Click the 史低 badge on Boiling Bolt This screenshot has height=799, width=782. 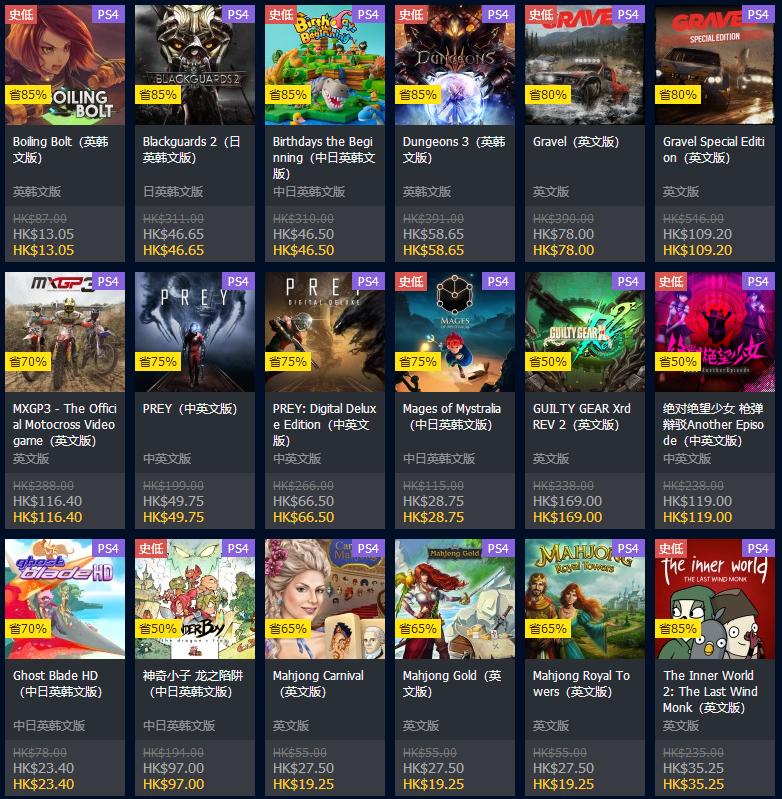click(21, 14)
